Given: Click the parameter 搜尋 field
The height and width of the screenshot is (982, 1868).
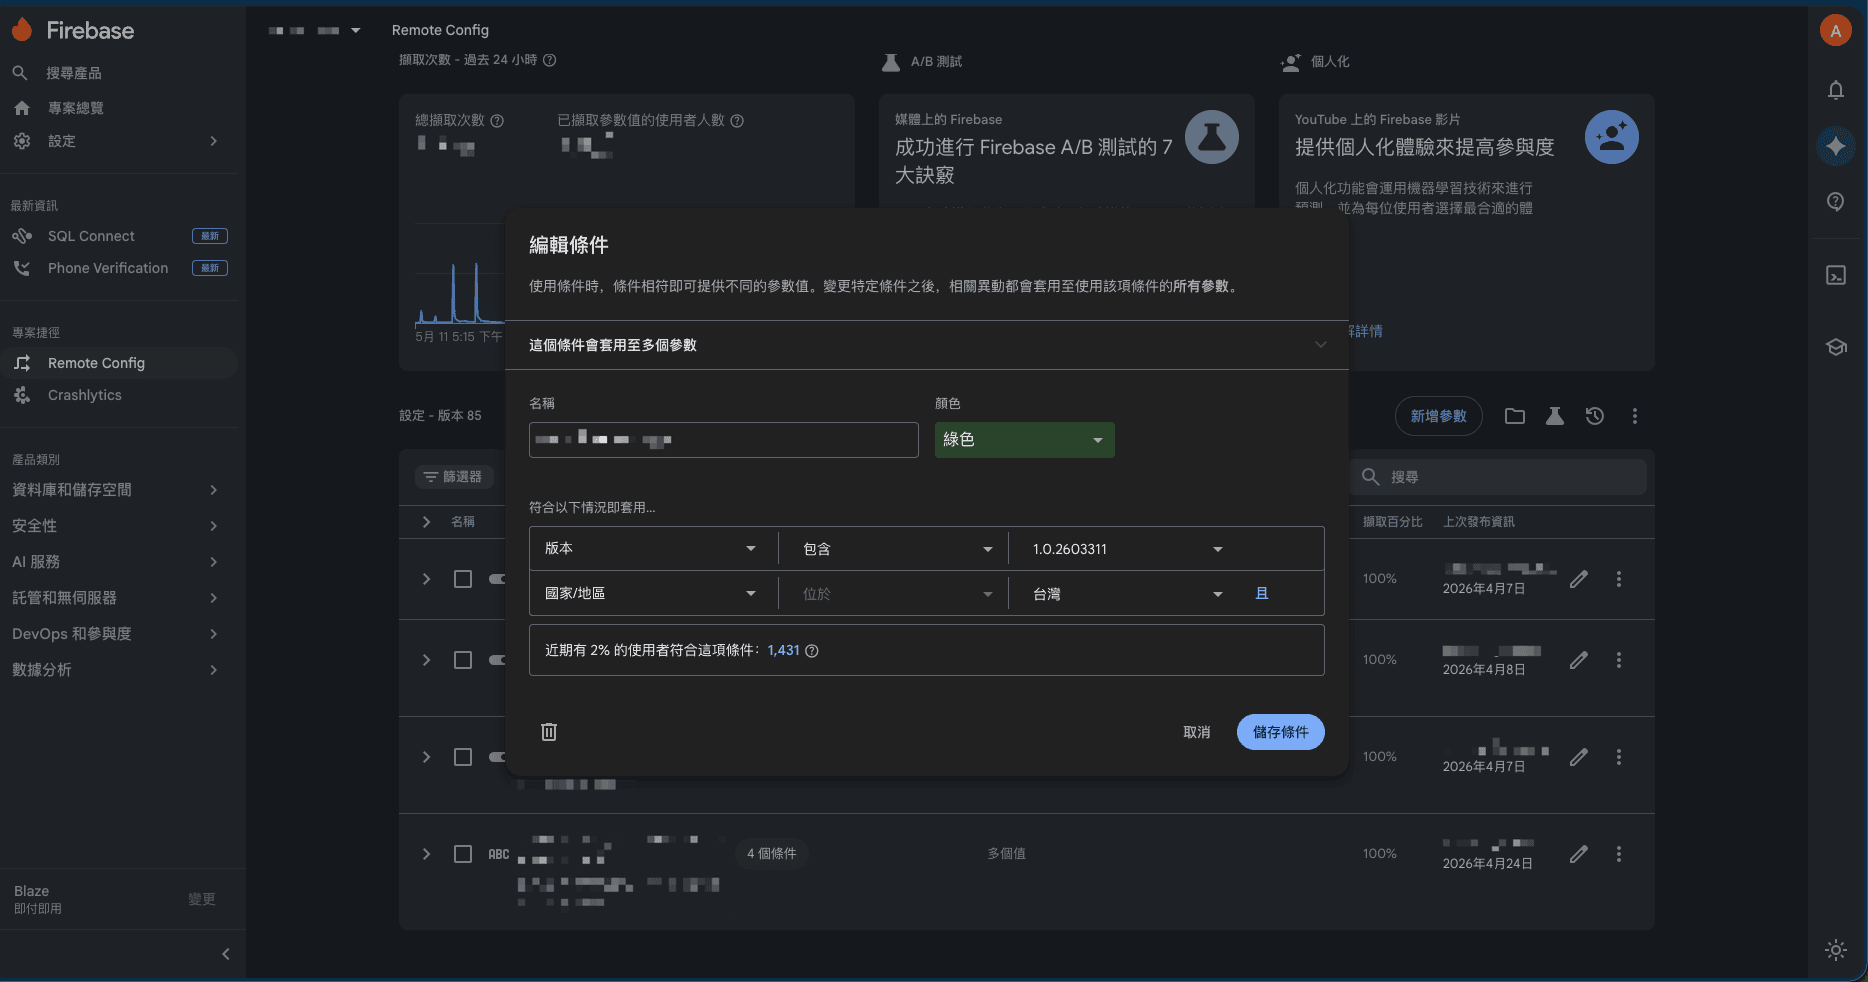Looking at the screenshot, I should click(1499, 477).
